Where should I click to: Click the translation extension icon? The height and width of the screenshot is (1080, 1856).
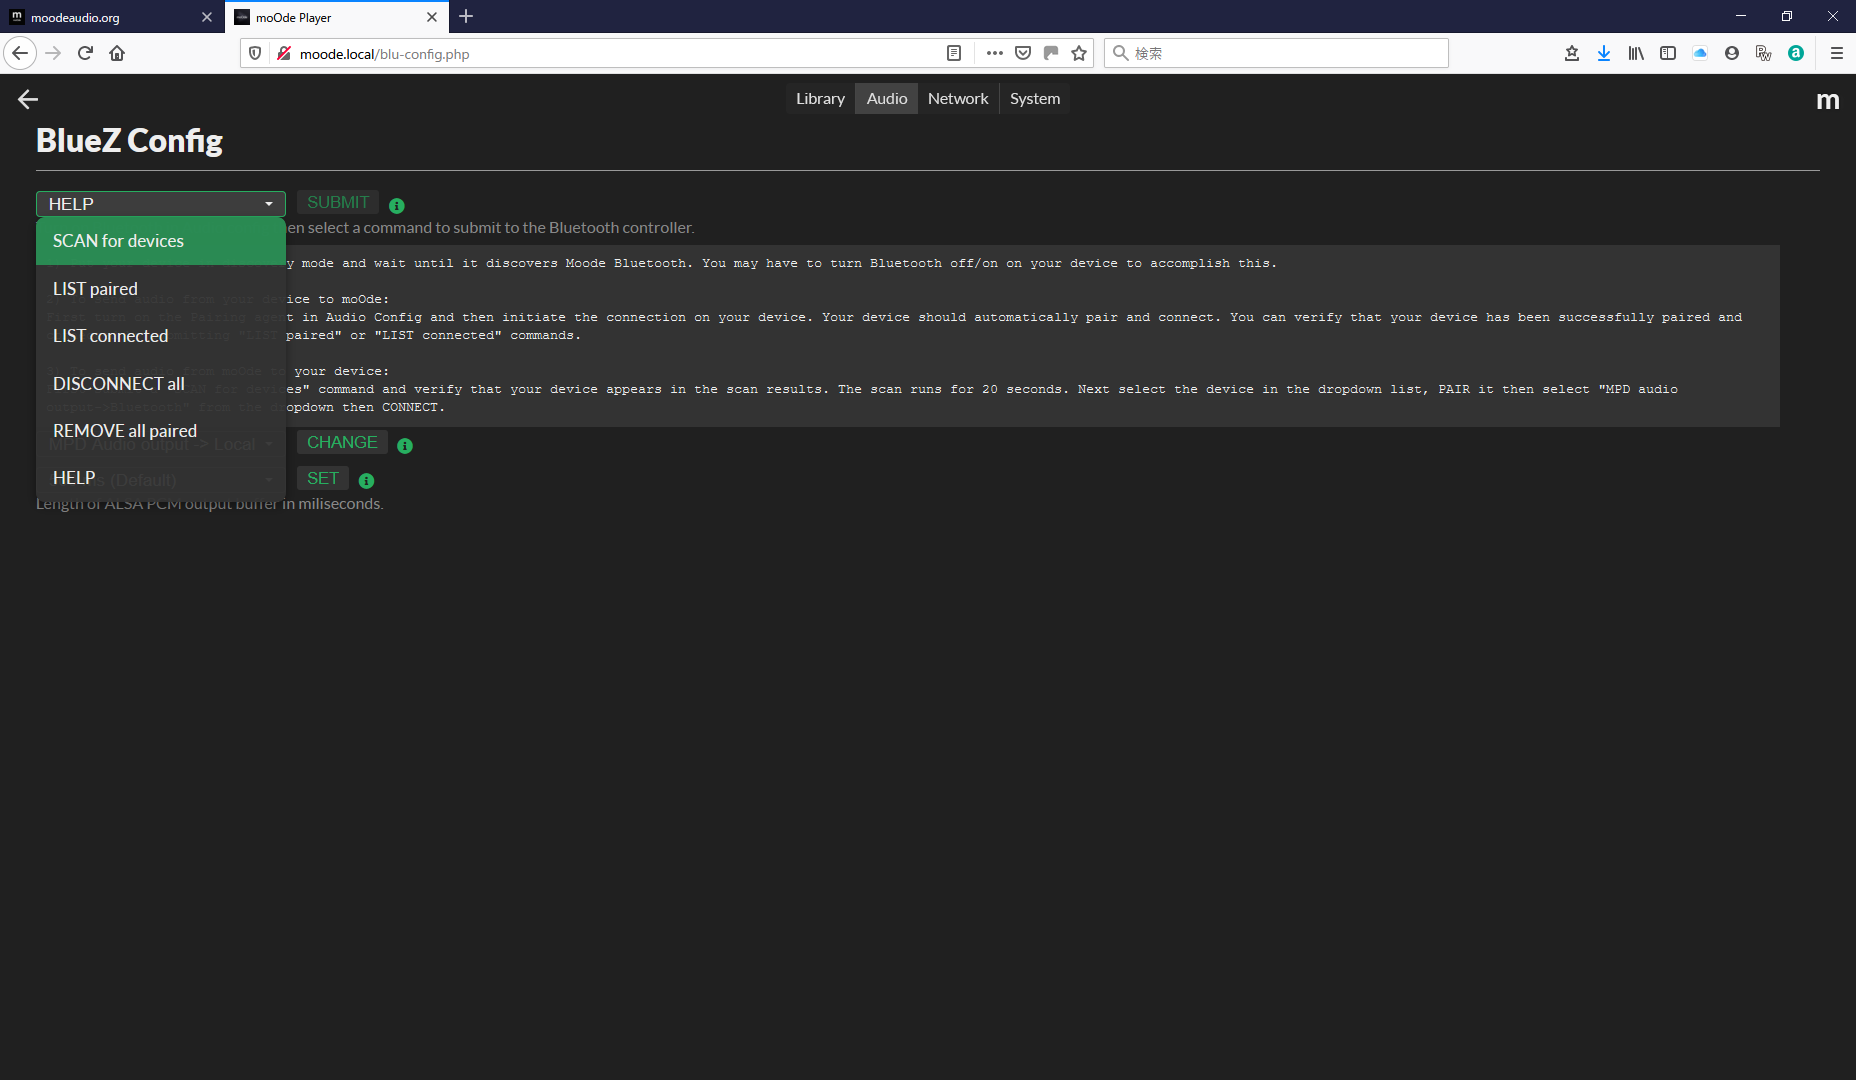(x=1764, y=53)
